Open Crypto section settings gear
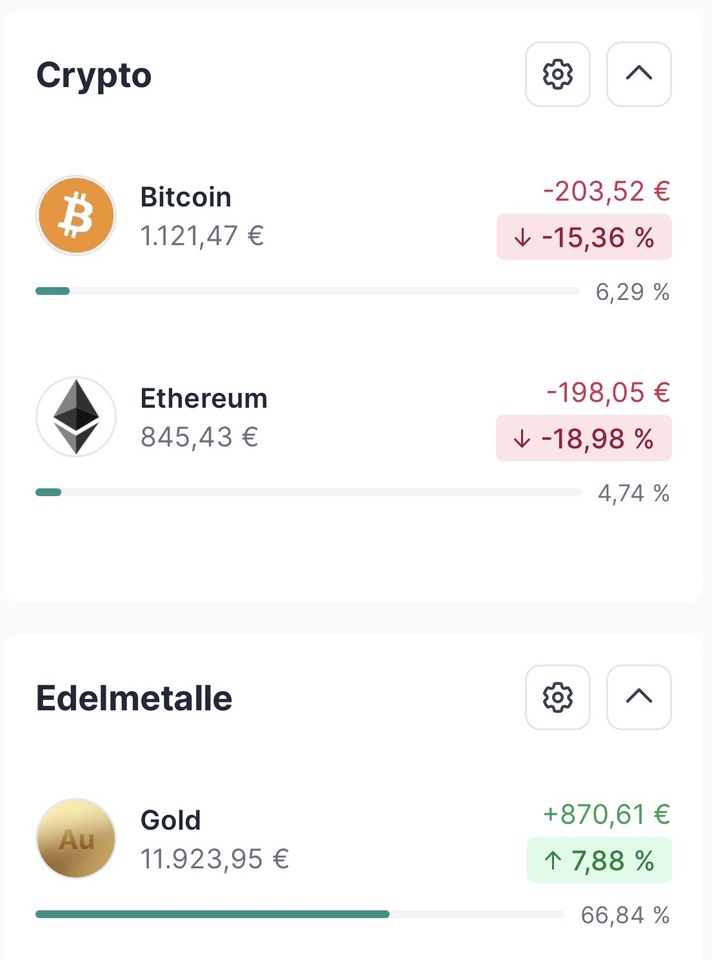 (558, 74)
